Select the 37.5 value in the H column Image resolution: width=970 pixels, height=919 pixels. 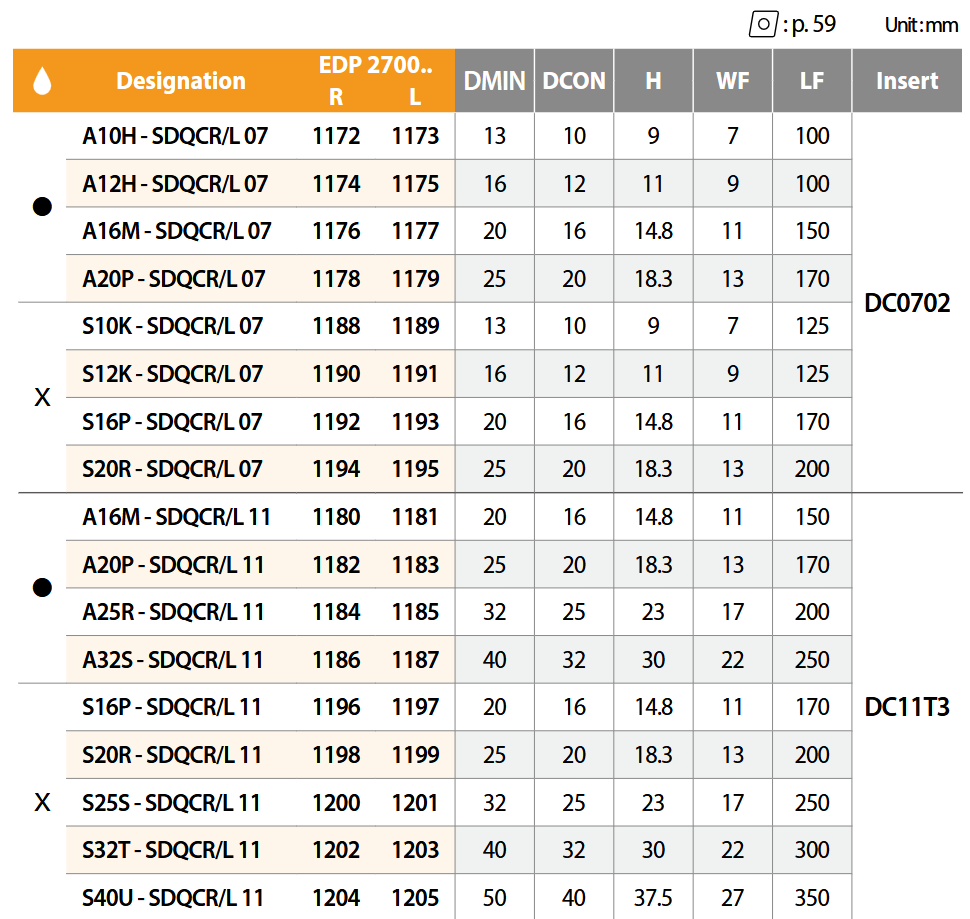coord(653,898)
